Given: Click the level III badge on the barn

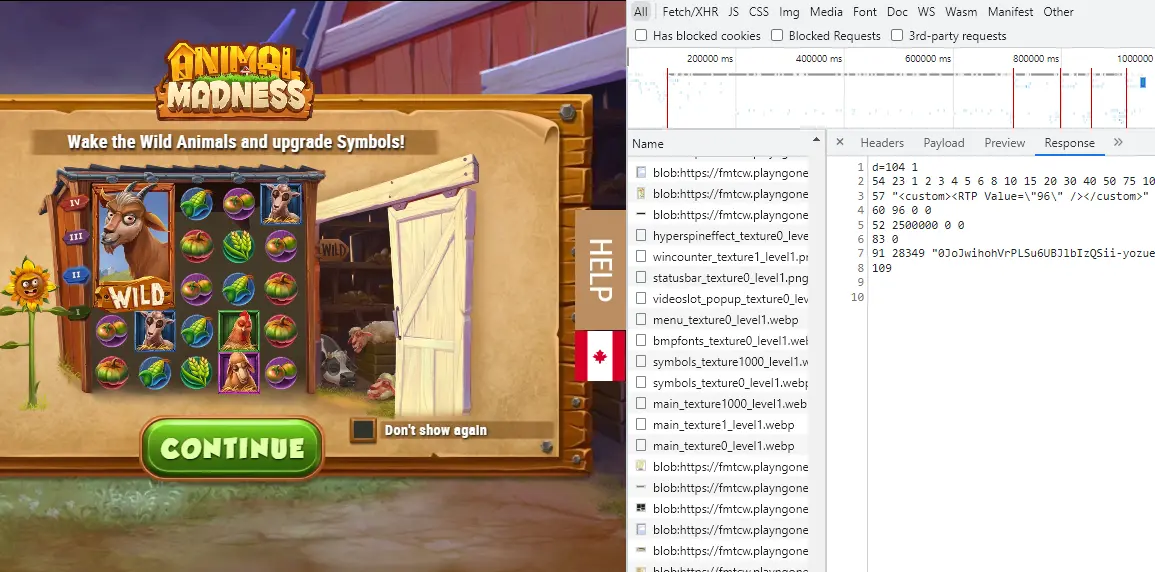Looking at the screenshot, I should 75,237.
